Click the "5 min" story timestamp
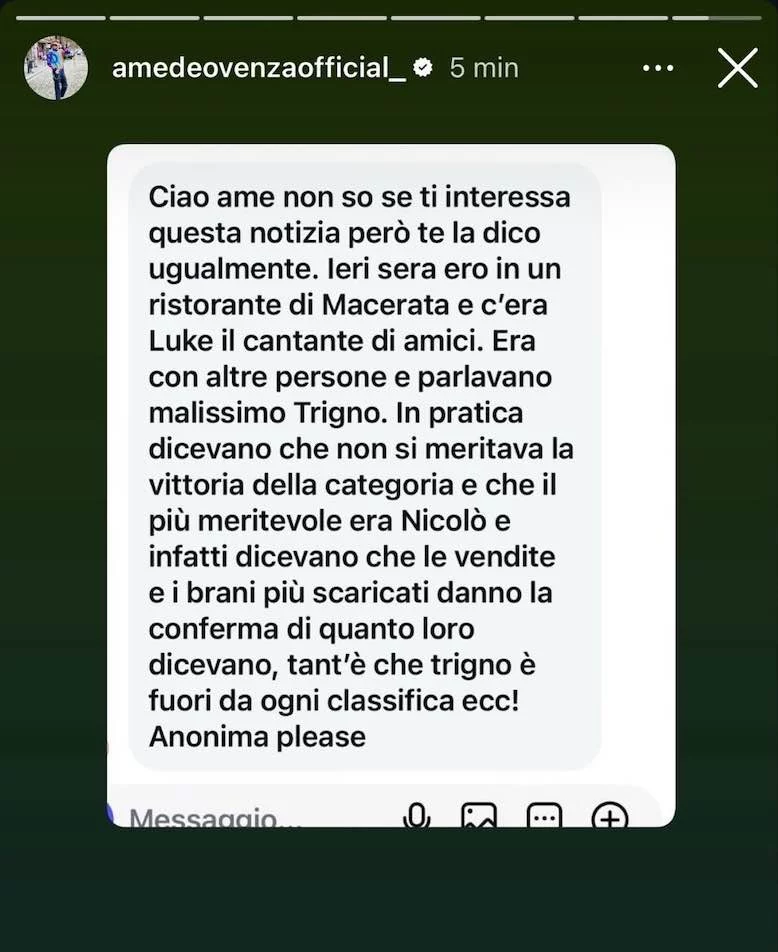 pyautogui.click(x=484, y=68)
